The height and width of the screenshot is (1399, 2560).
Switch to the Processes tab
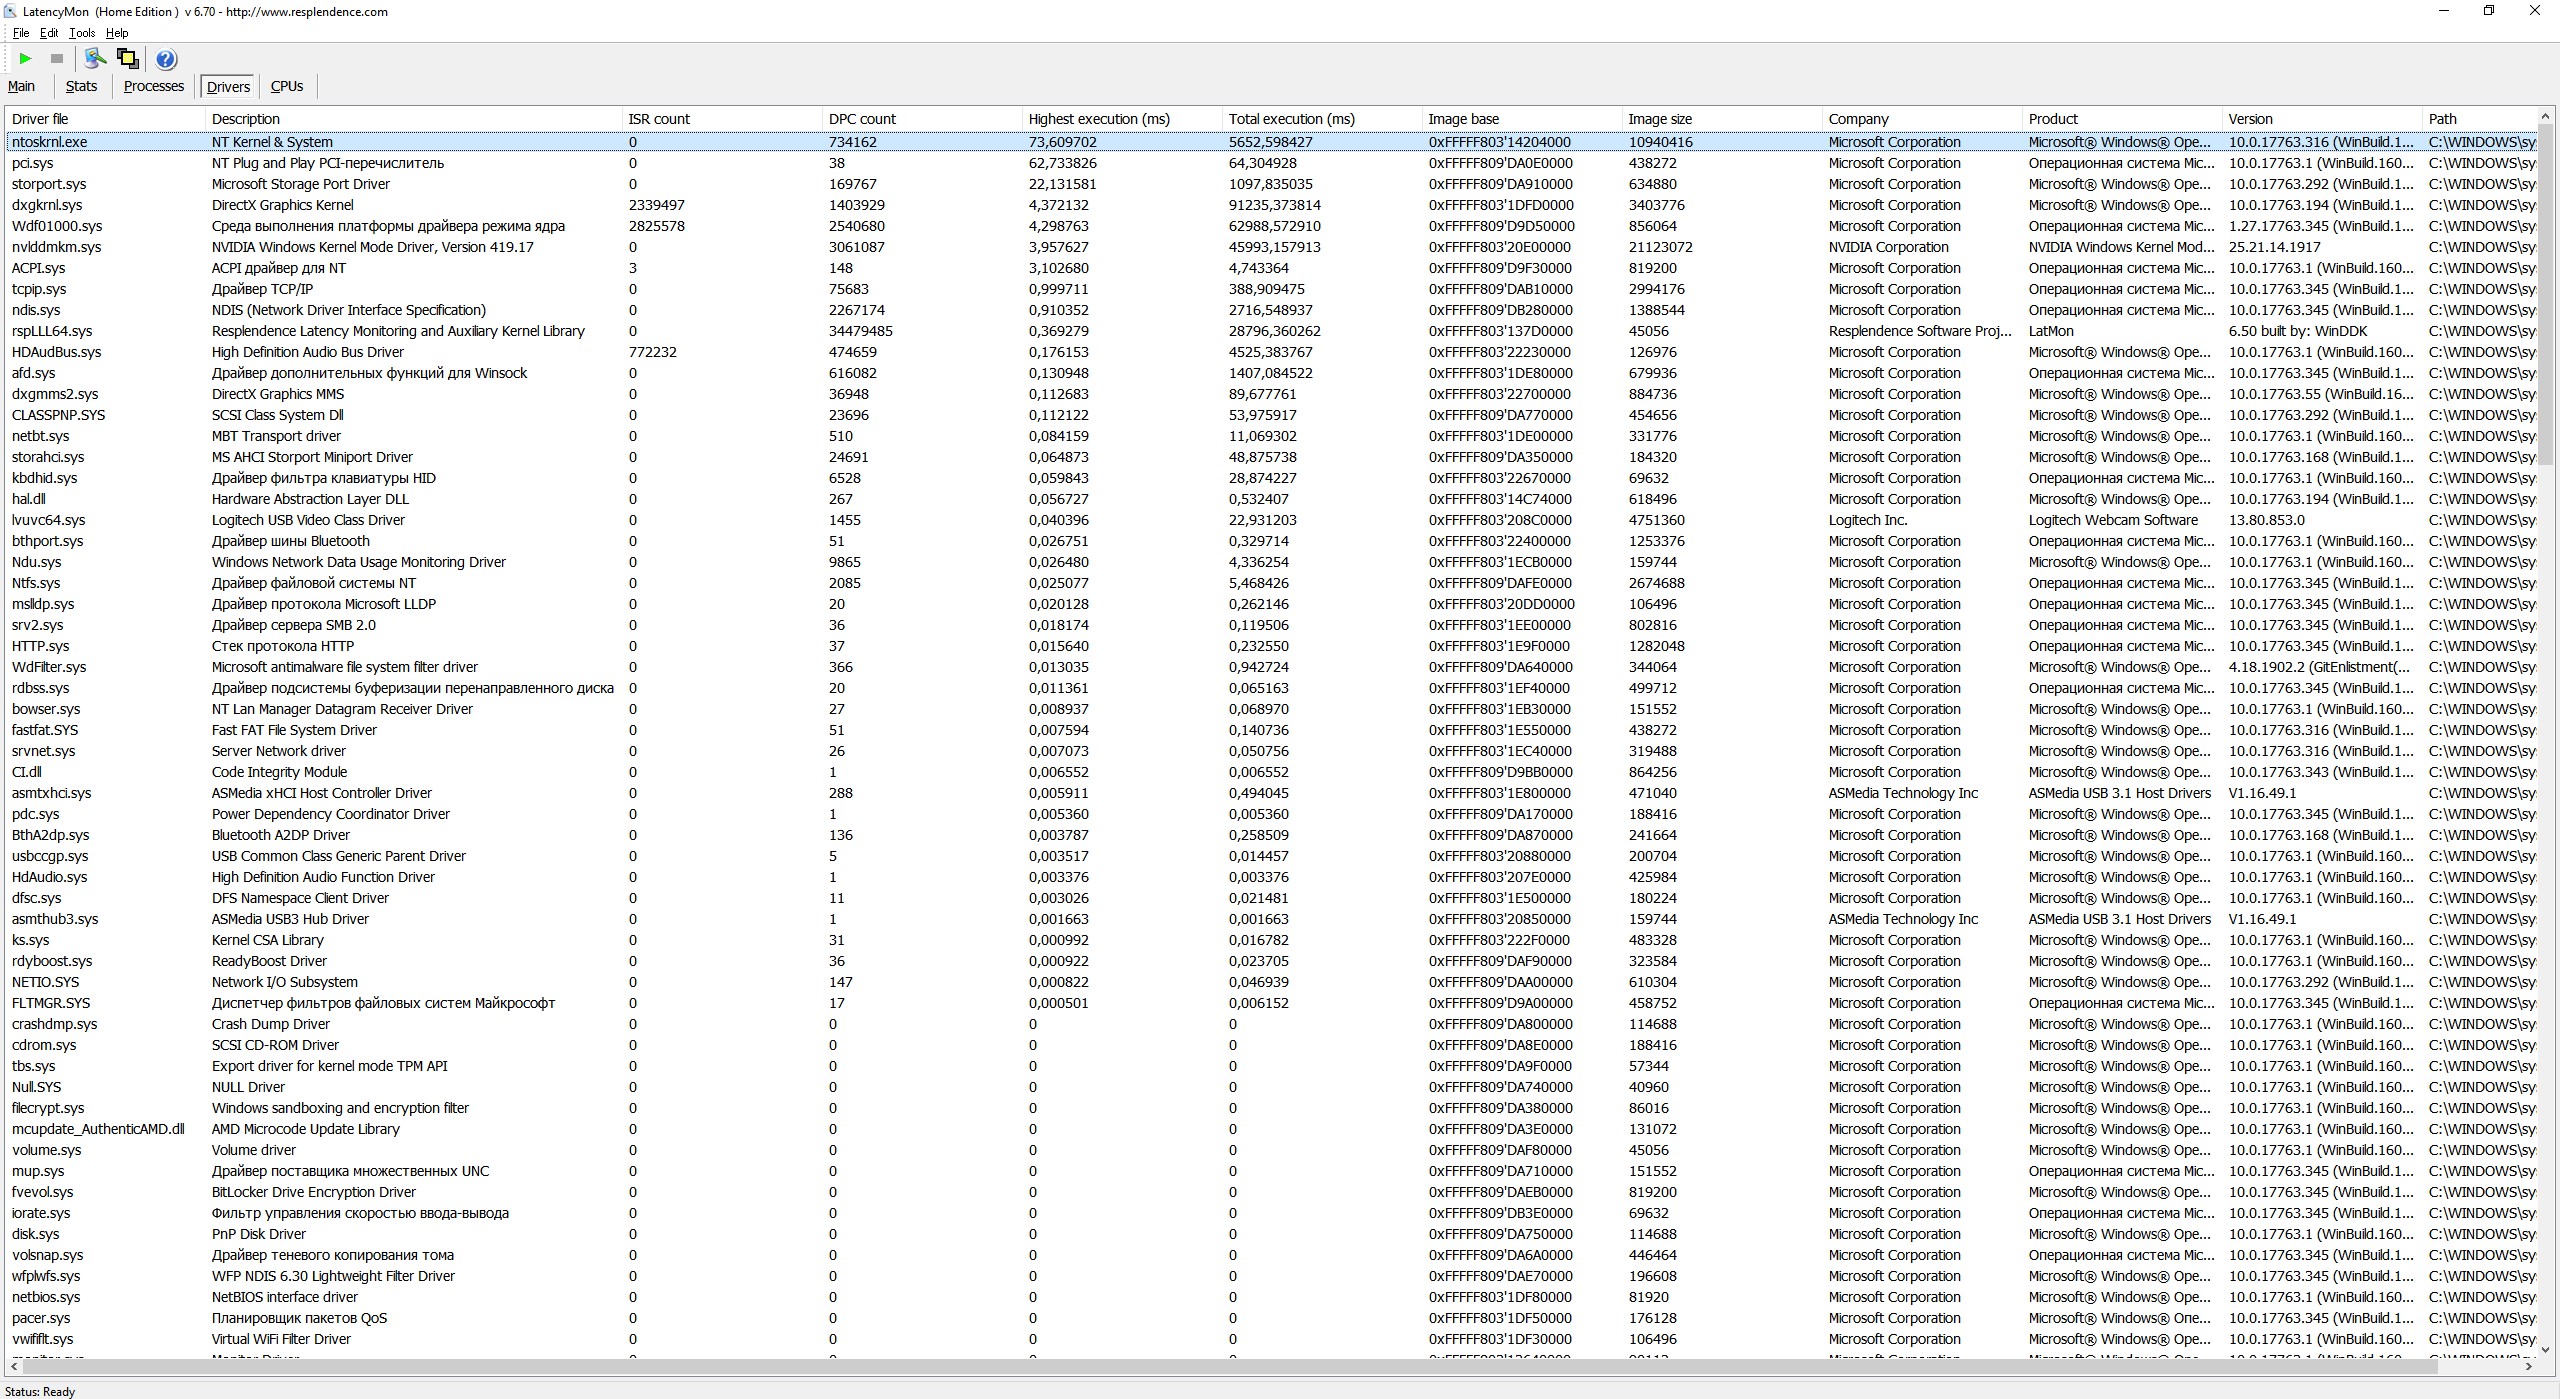[153, 87]
